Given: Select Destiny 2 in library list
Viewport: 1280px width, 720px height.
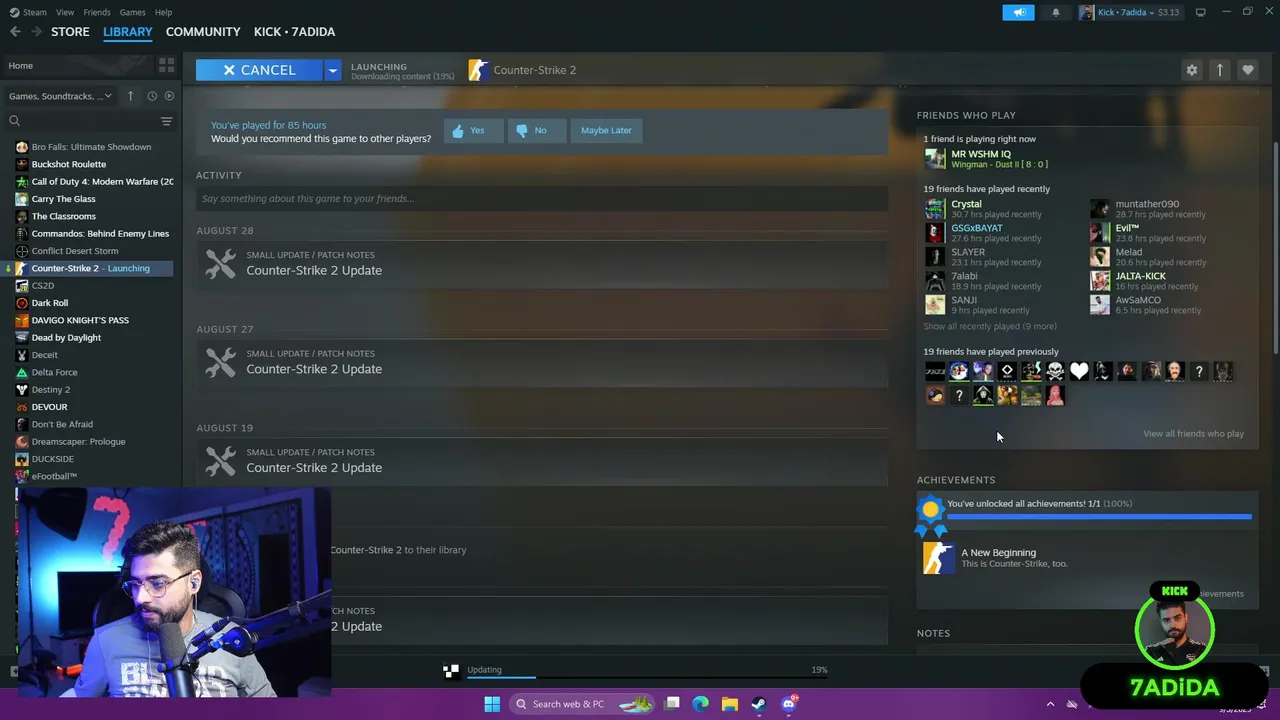Looking at the screenshot, I should tap(50, 389).
